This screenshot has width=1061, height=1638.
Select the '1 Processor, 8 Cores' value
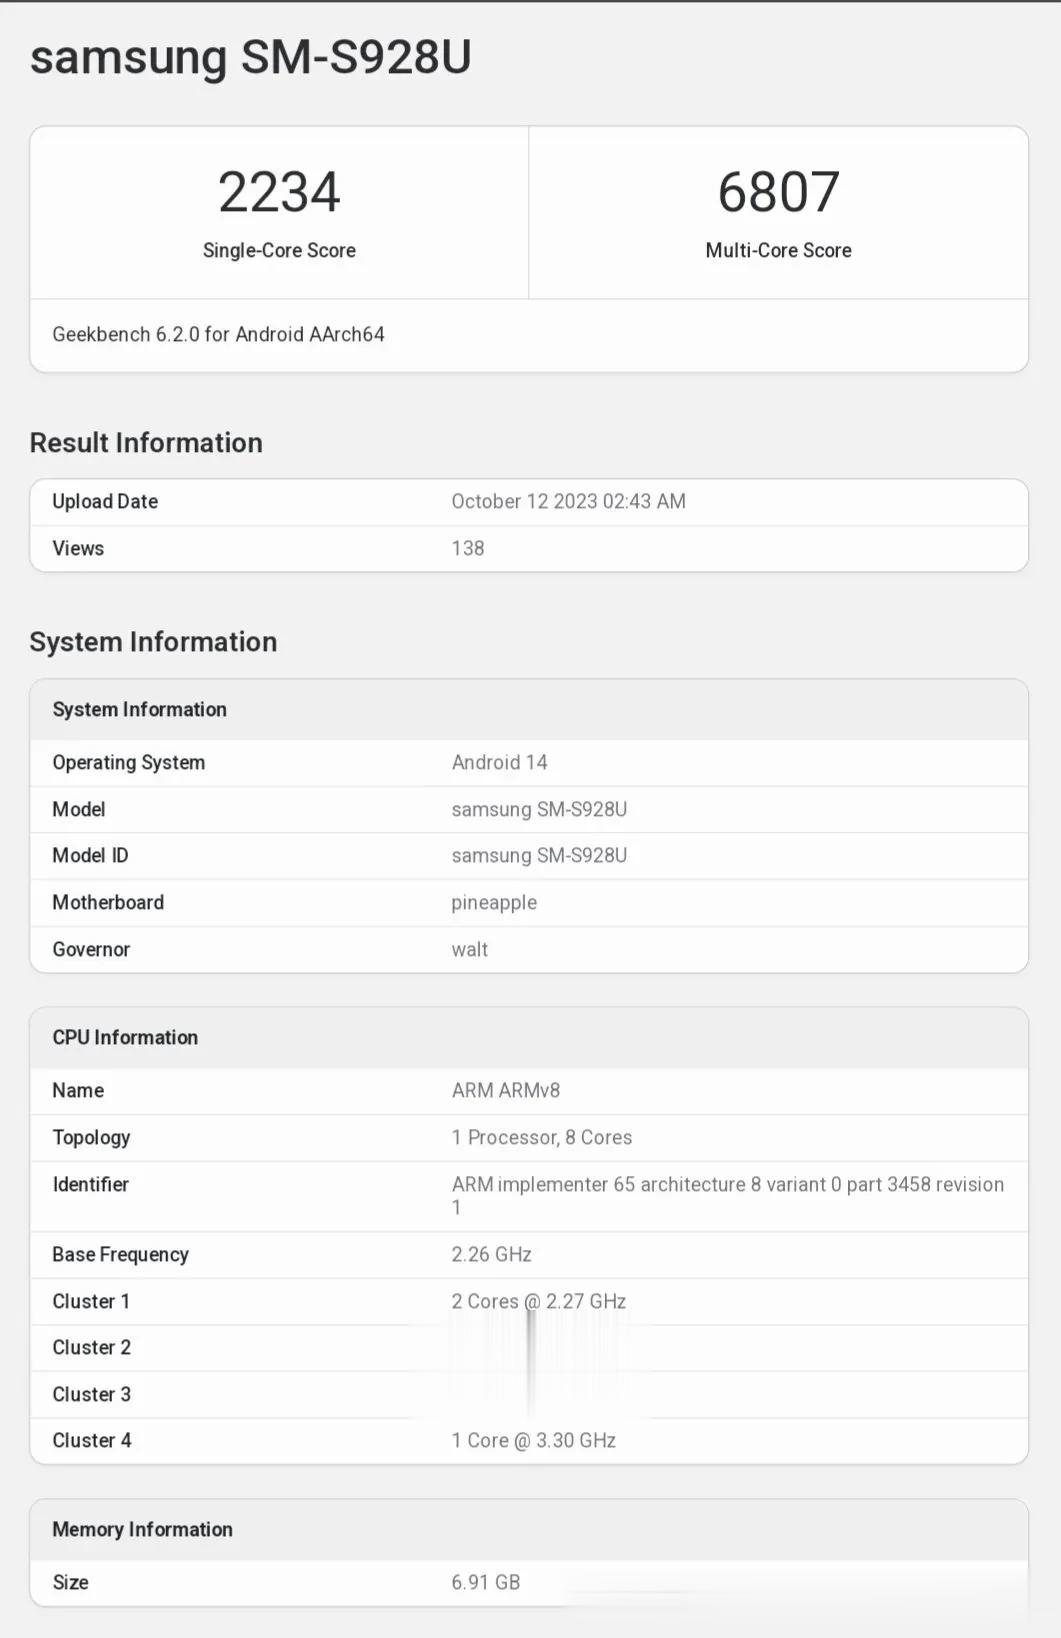coord(541,1137)
